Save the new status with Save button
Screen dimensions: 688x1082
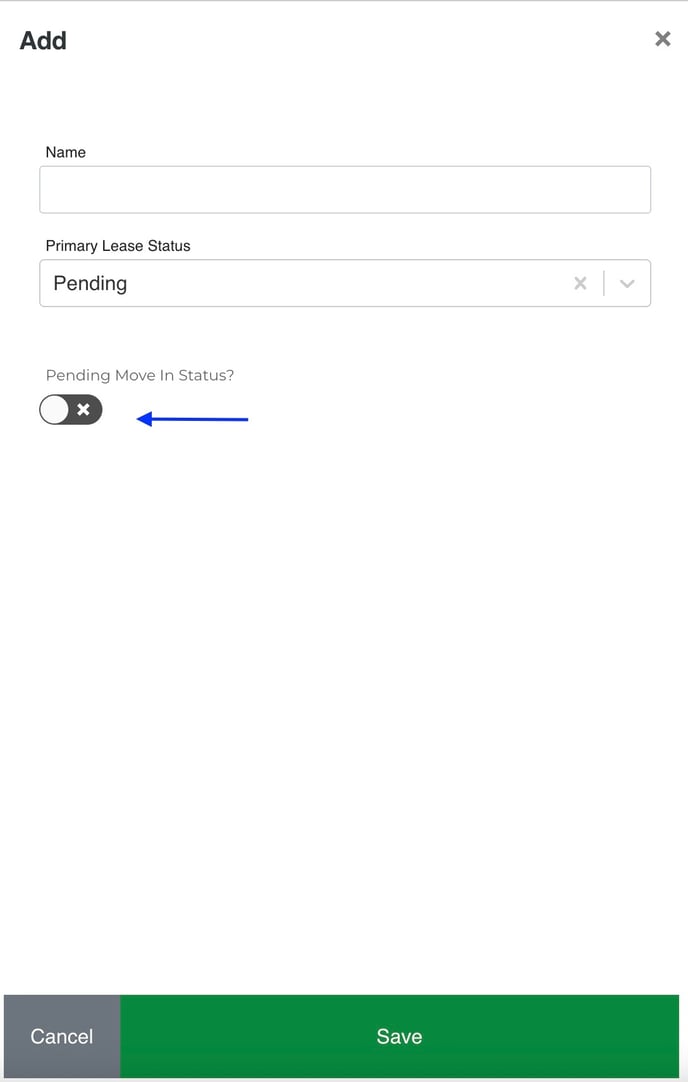coord(399,1036)
